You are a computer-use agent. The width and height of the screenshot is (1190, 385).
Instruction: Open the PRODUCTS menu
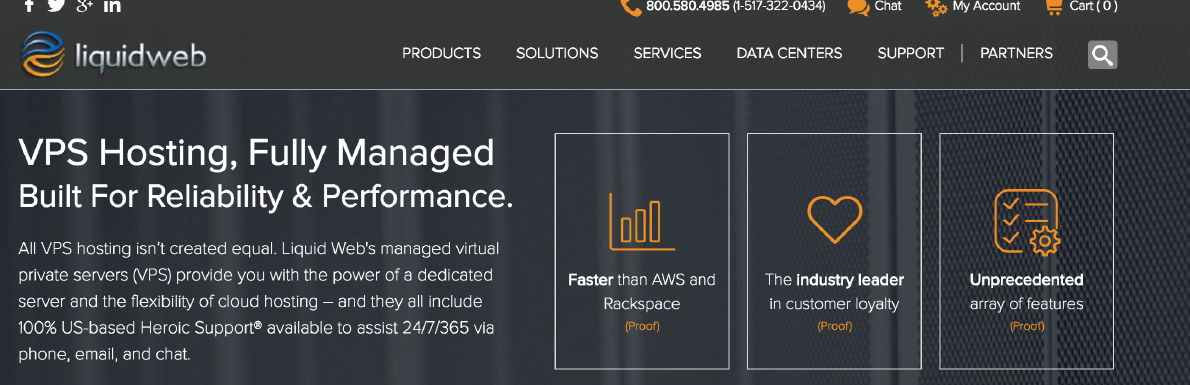pyautogui.click(x=442, y=53)
